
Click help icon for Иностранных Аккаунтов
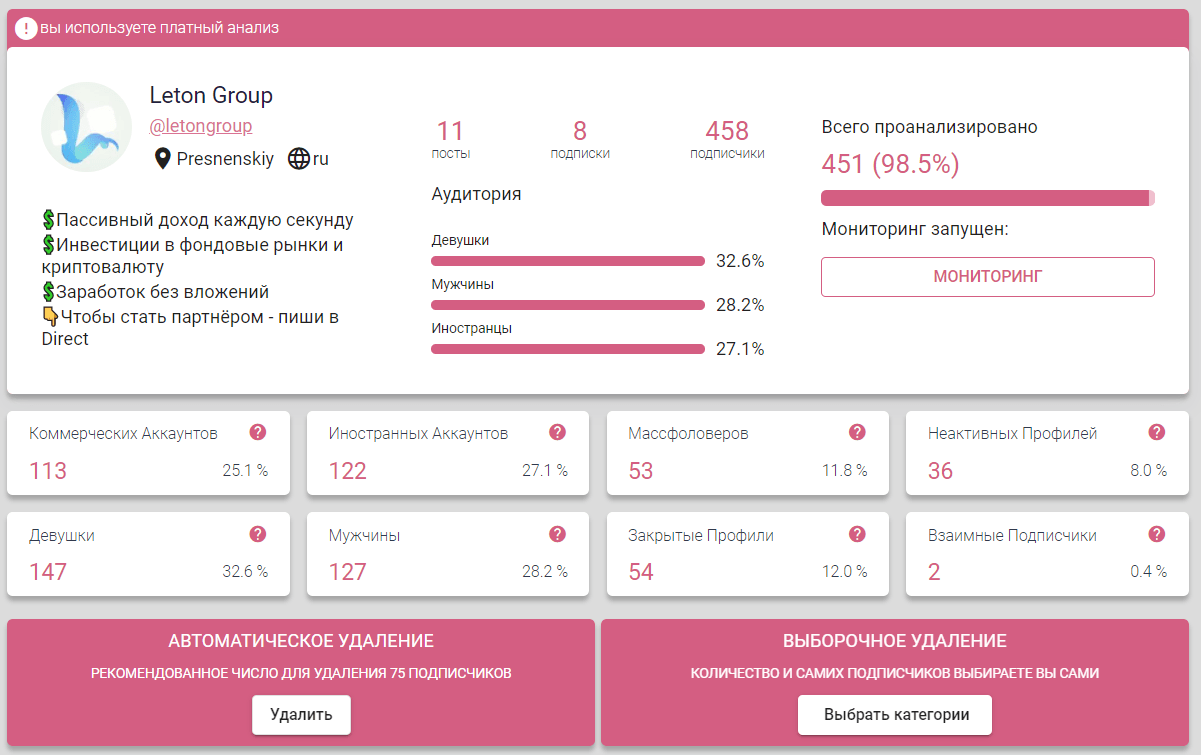point(557,432)
